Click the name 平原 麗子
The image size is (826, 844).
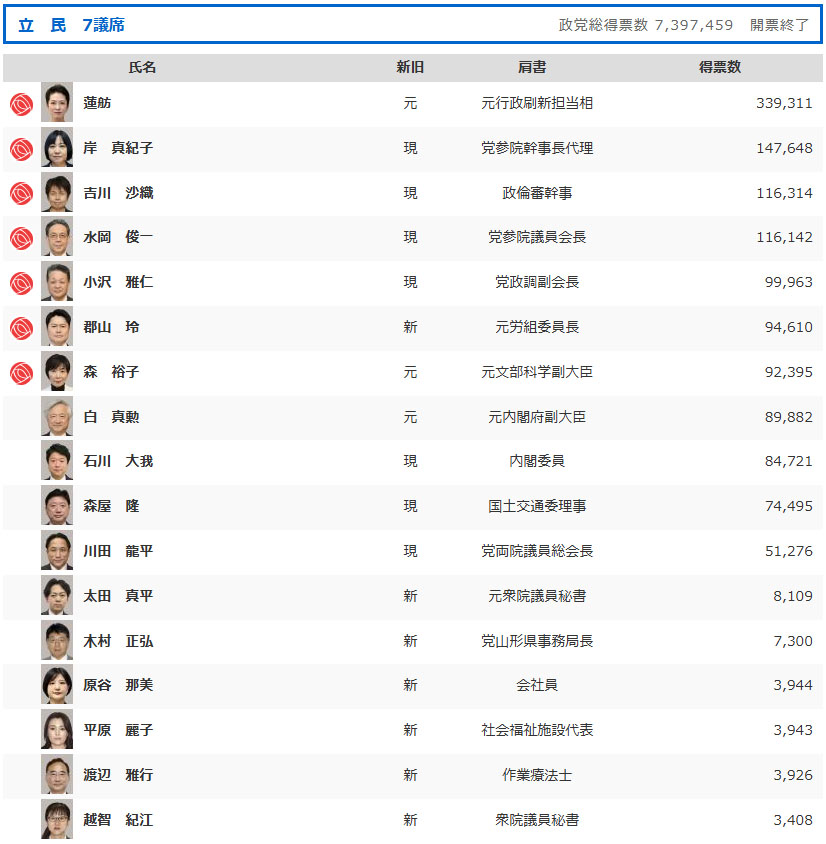[118, 730]
